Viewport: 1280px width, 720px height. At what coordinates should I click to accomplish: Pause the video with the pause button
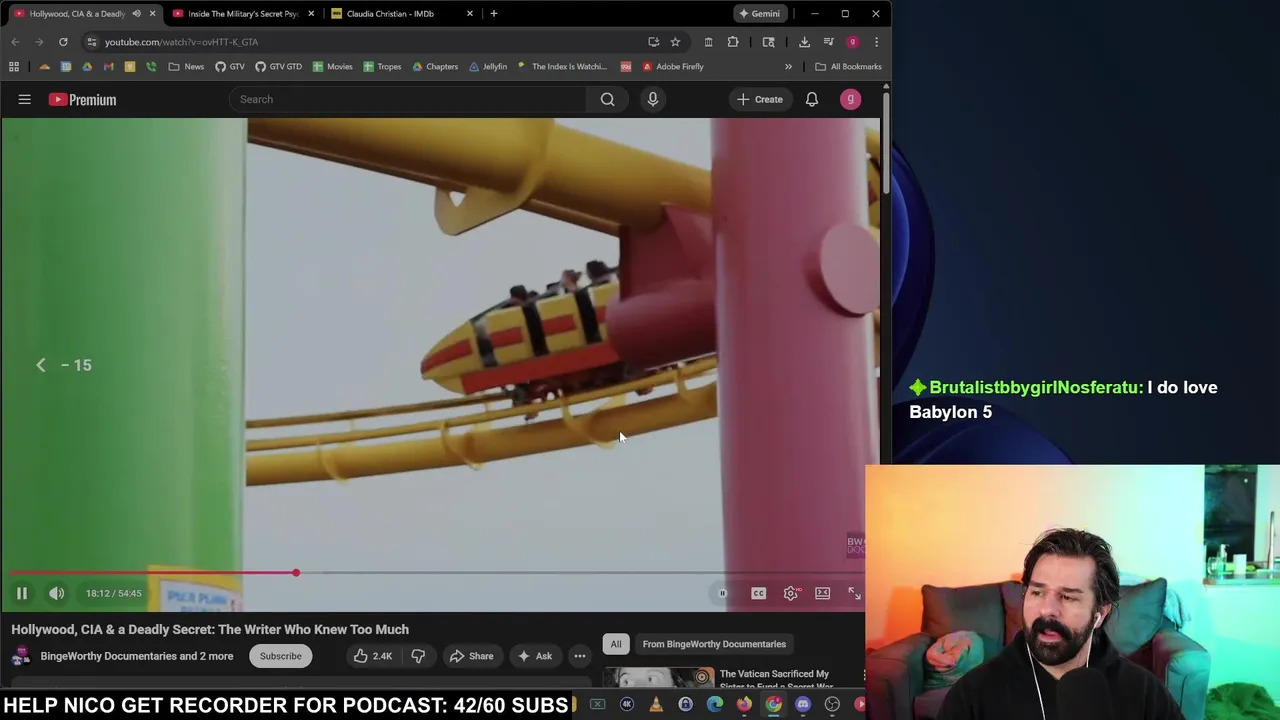click(21, 593)
